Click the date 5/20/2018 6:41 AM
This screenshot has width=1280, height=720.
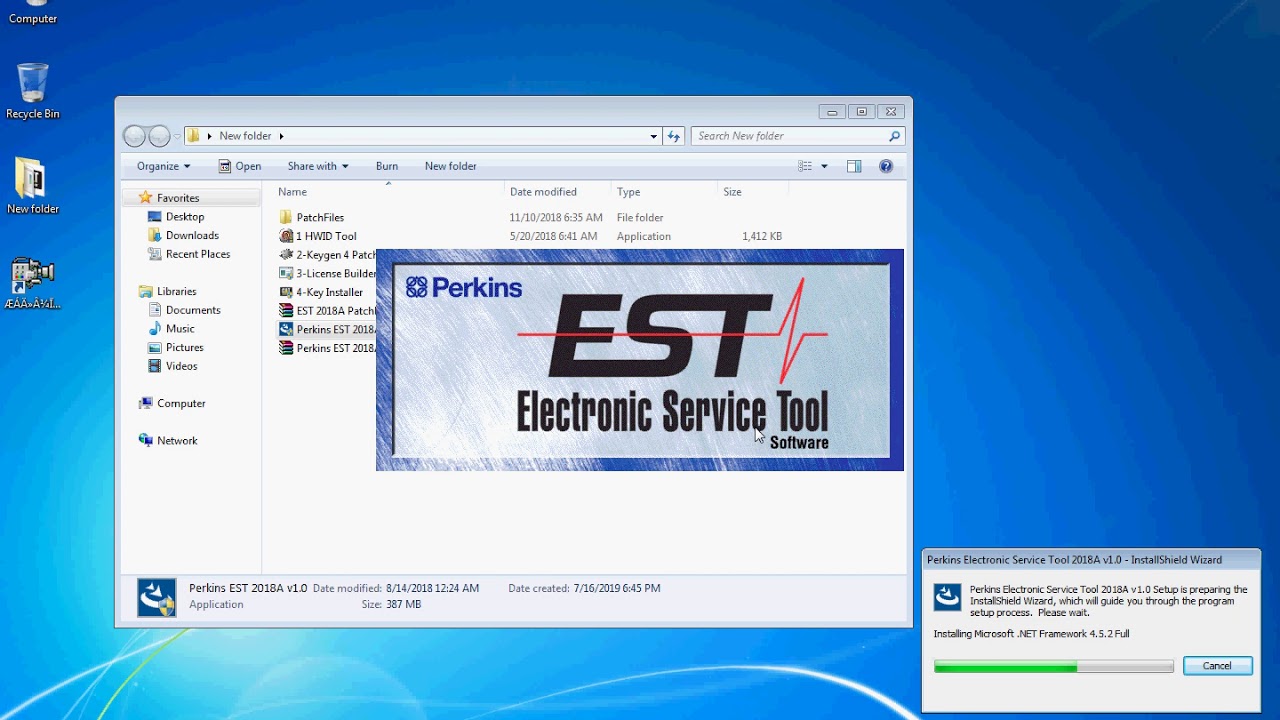pyautogui.click(x=553, y=237)
